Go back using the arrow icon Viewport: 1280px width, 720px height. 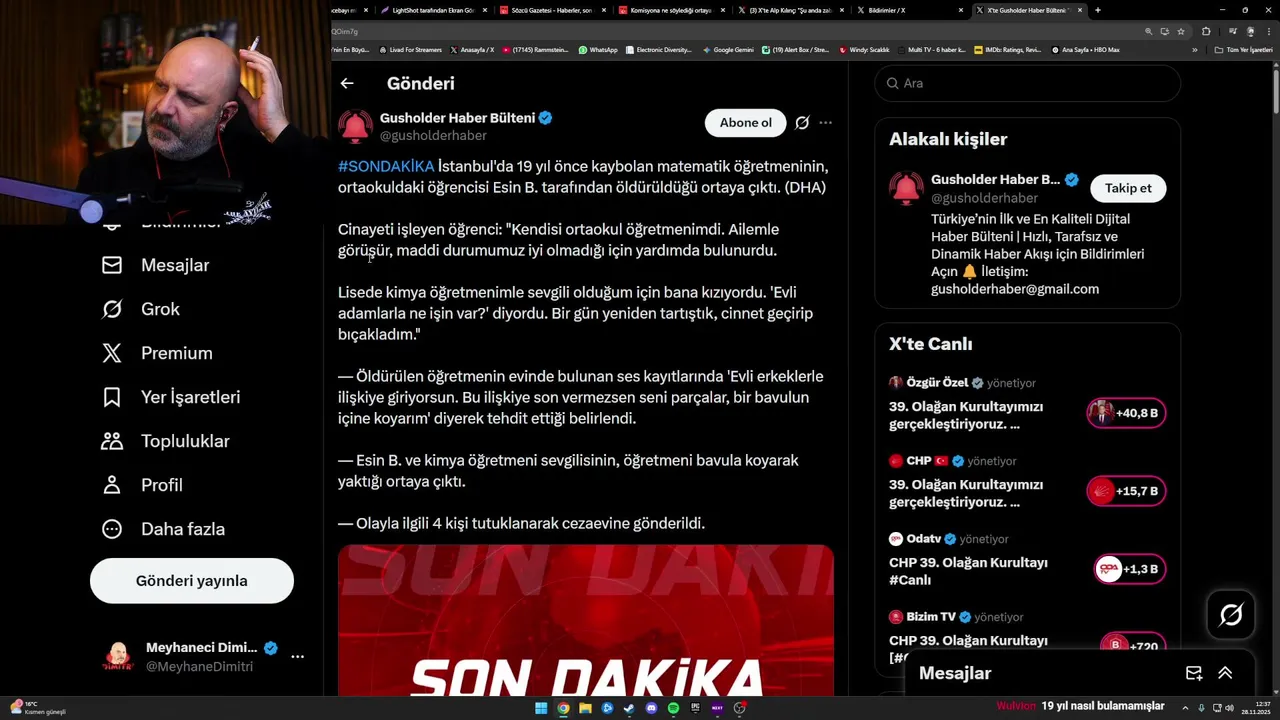click(x=347, y=84)
